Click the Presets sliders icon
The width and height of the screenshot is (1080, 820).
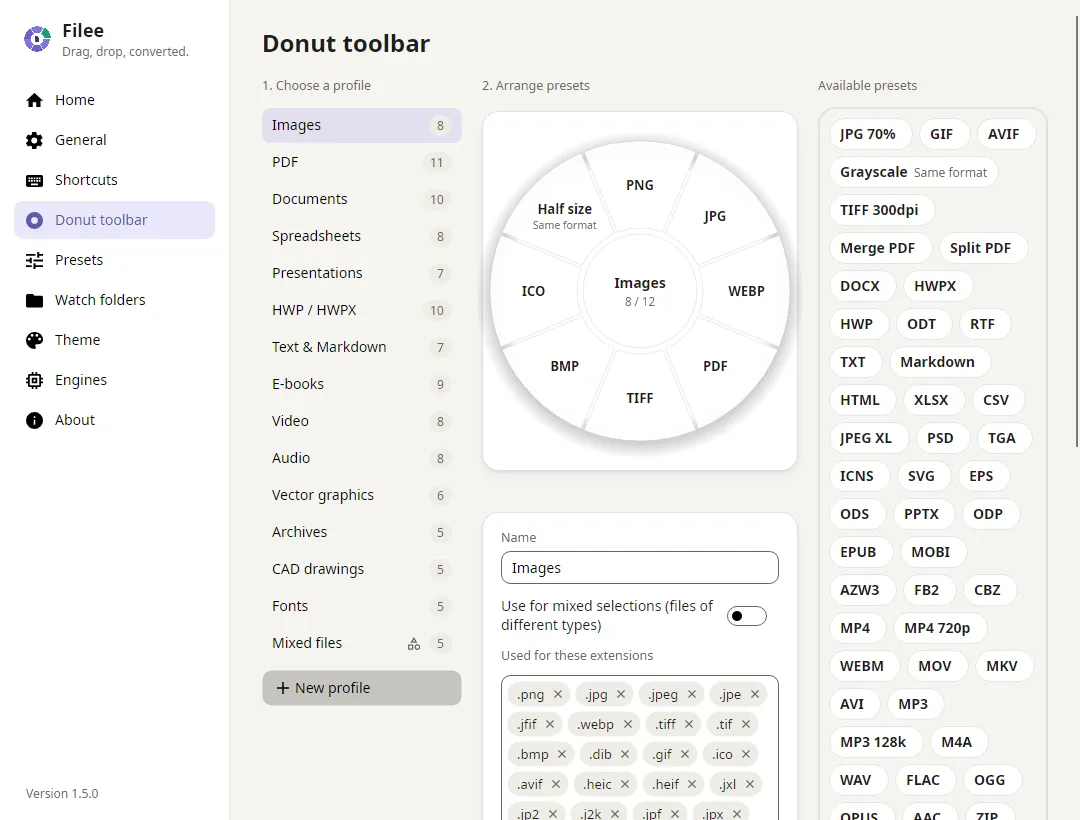34,260
